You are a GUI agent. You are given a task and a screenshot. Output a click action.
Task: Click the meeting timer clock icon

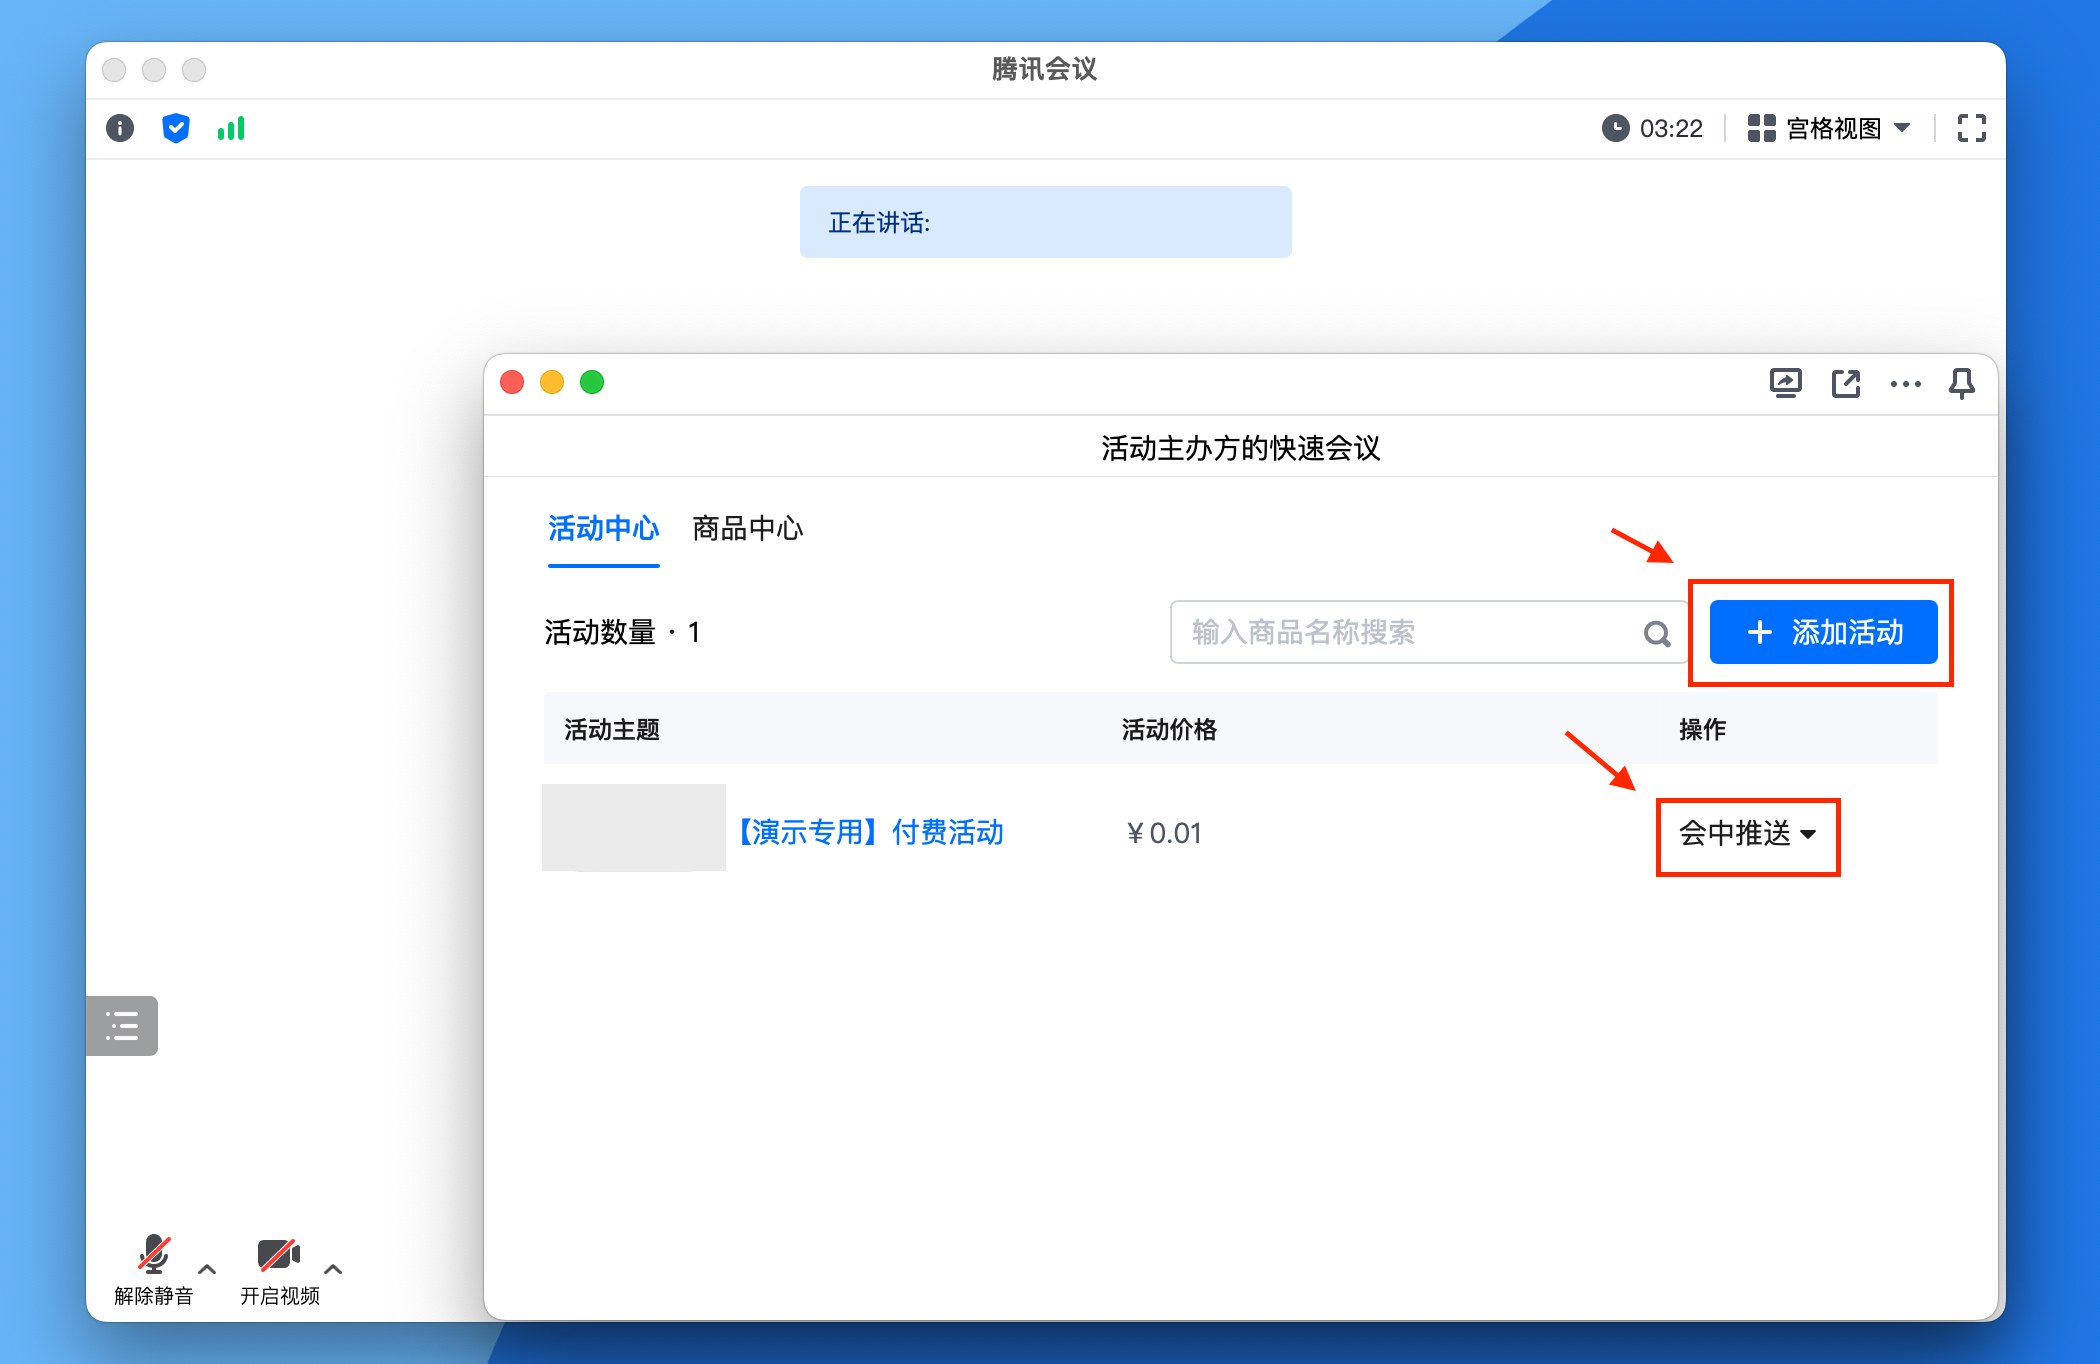pyautogui.click(x=1615, y=128)
